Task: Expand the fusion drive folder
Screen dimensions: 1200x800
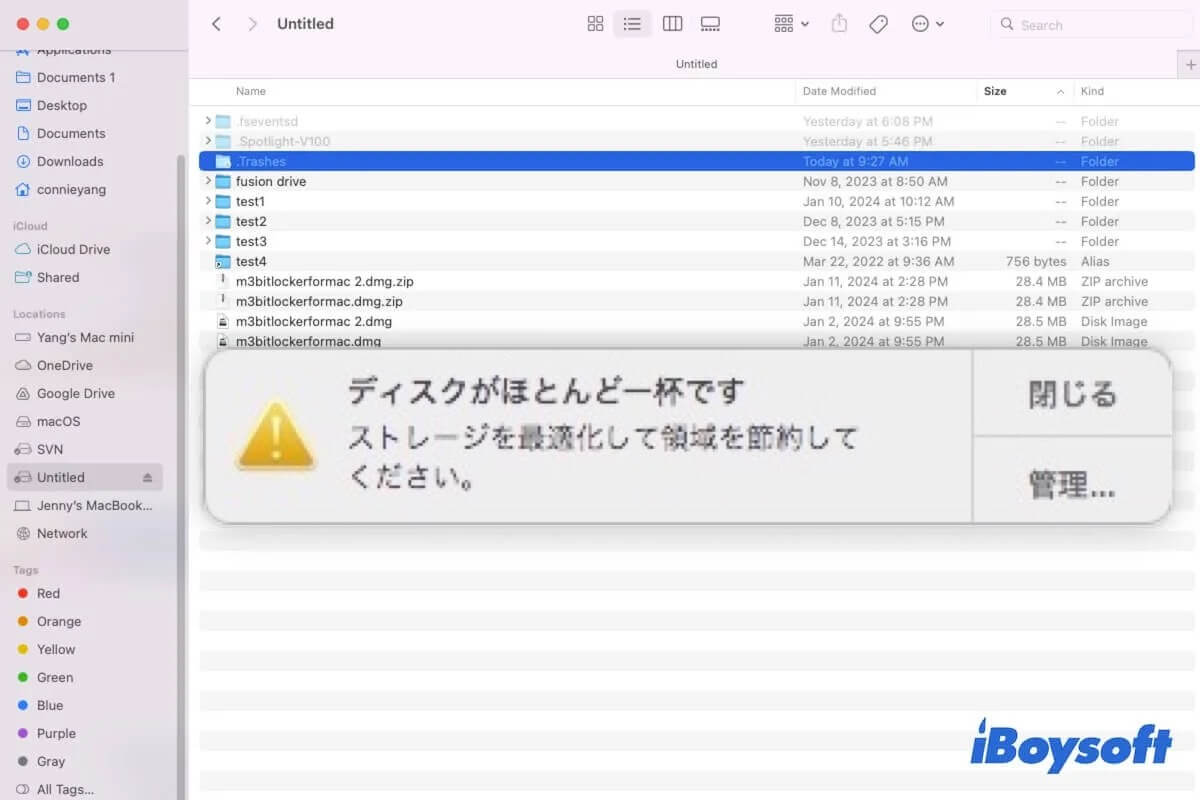Action: click(207, 181)
